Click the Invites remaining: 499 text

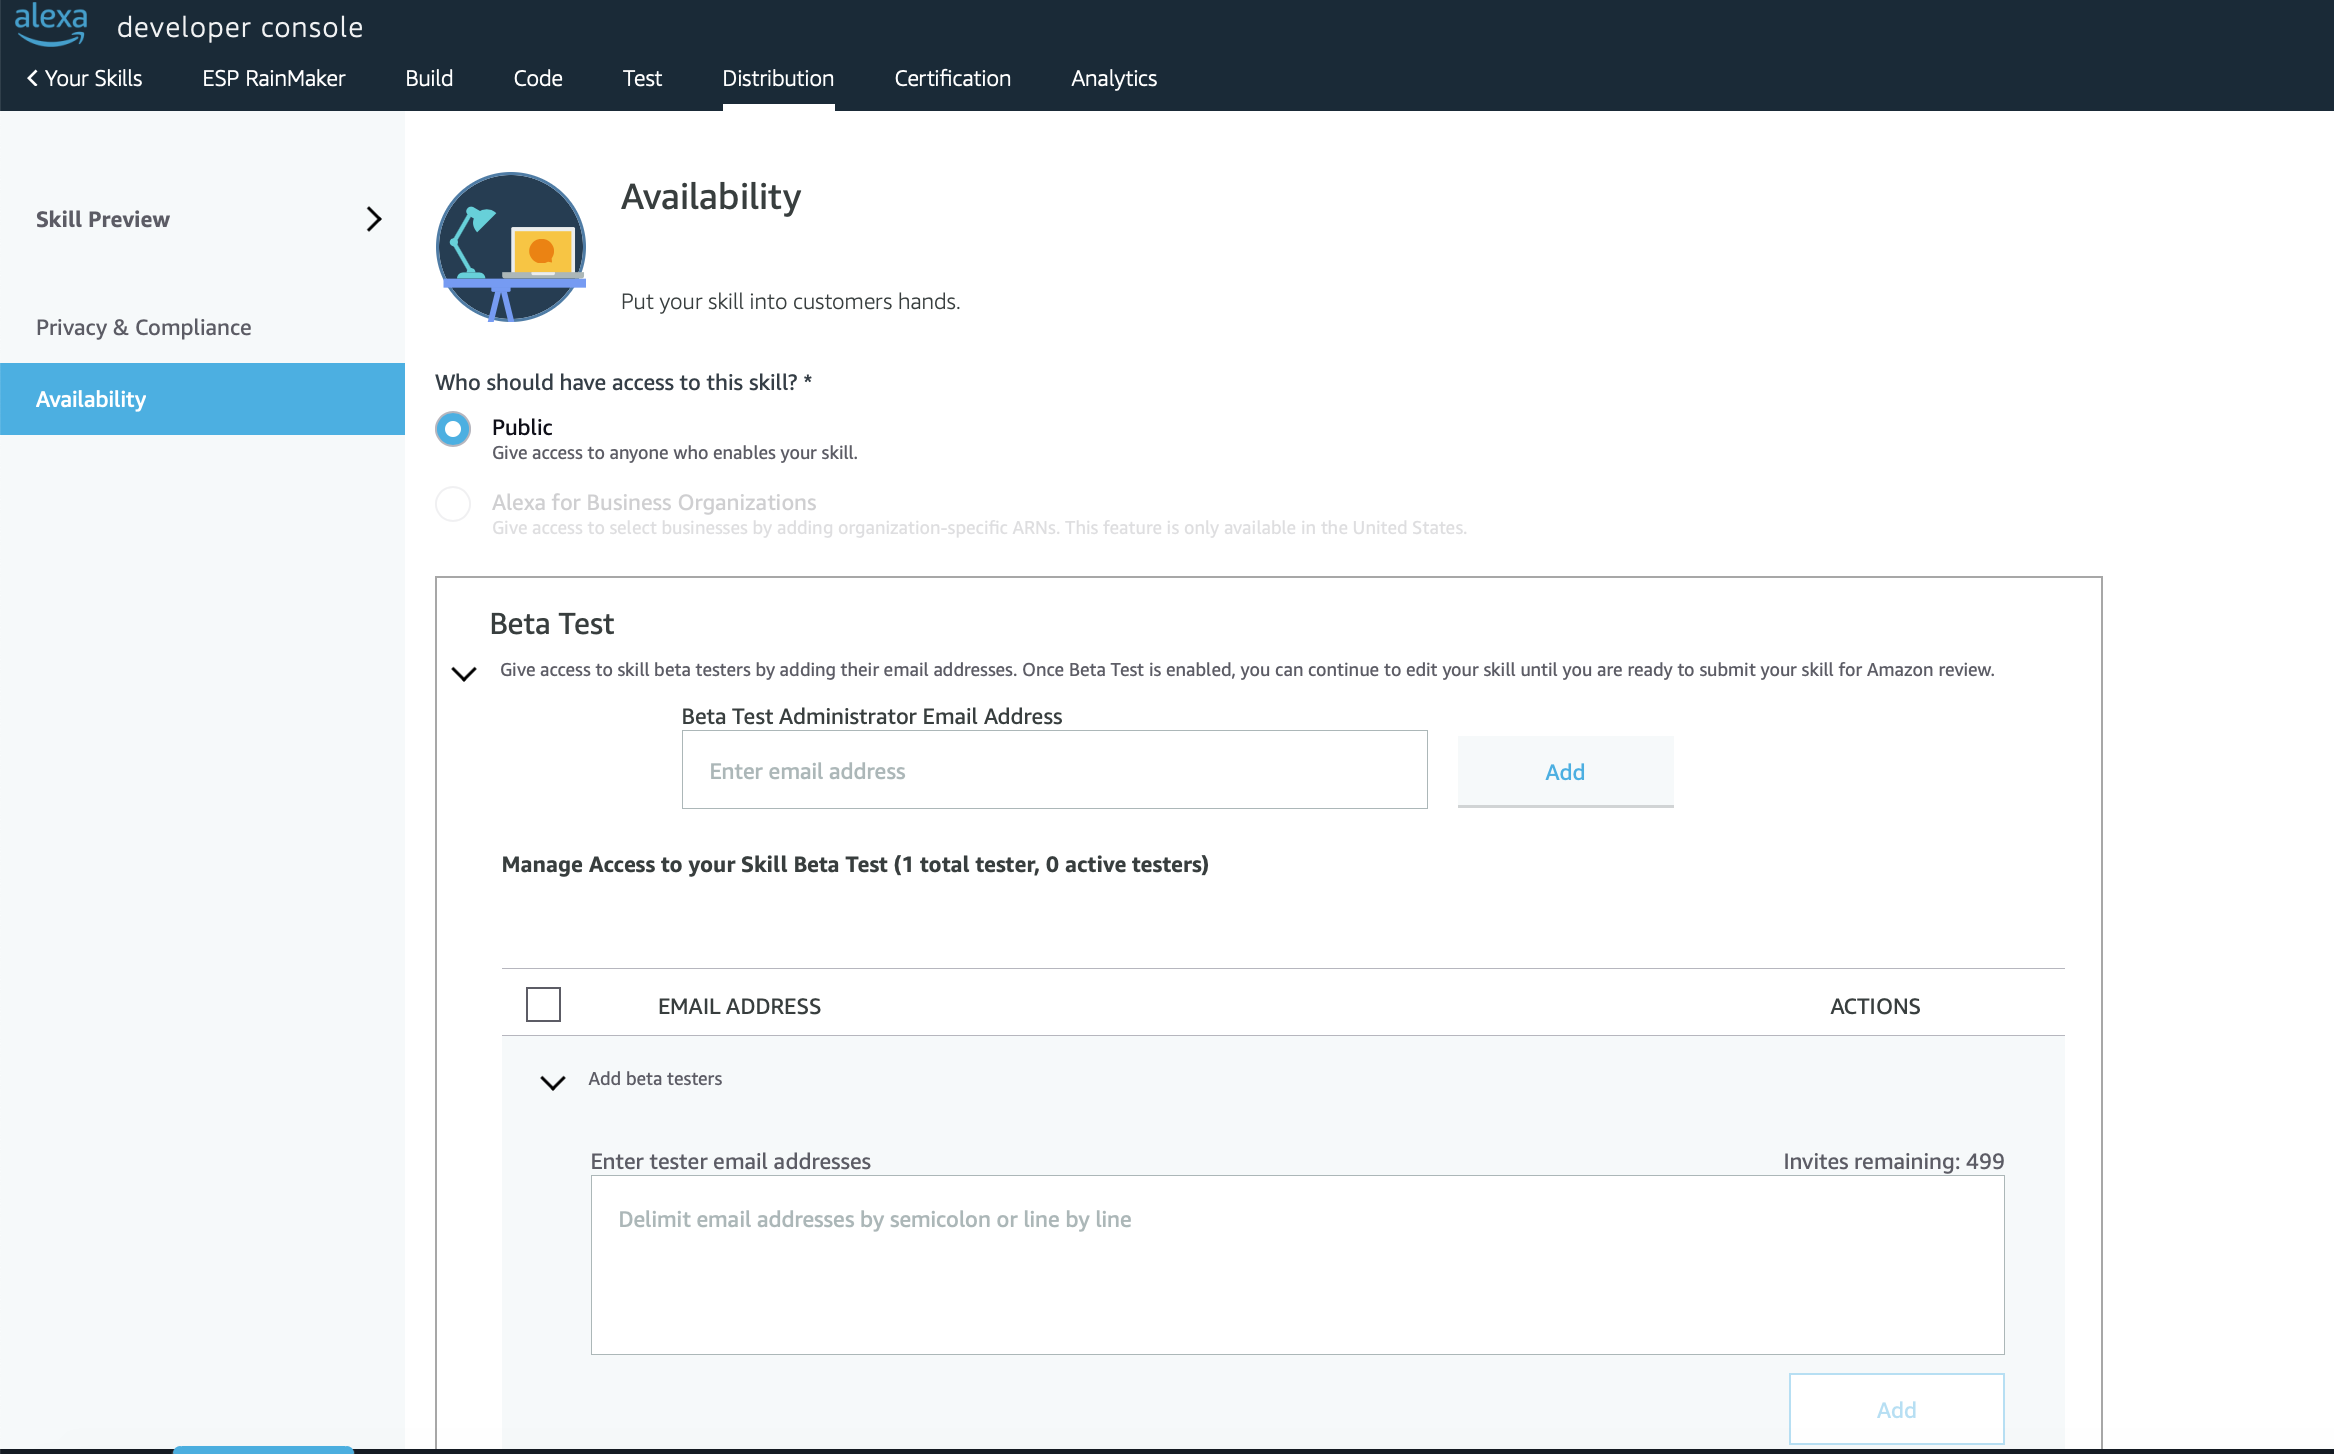[1893, 1161]
